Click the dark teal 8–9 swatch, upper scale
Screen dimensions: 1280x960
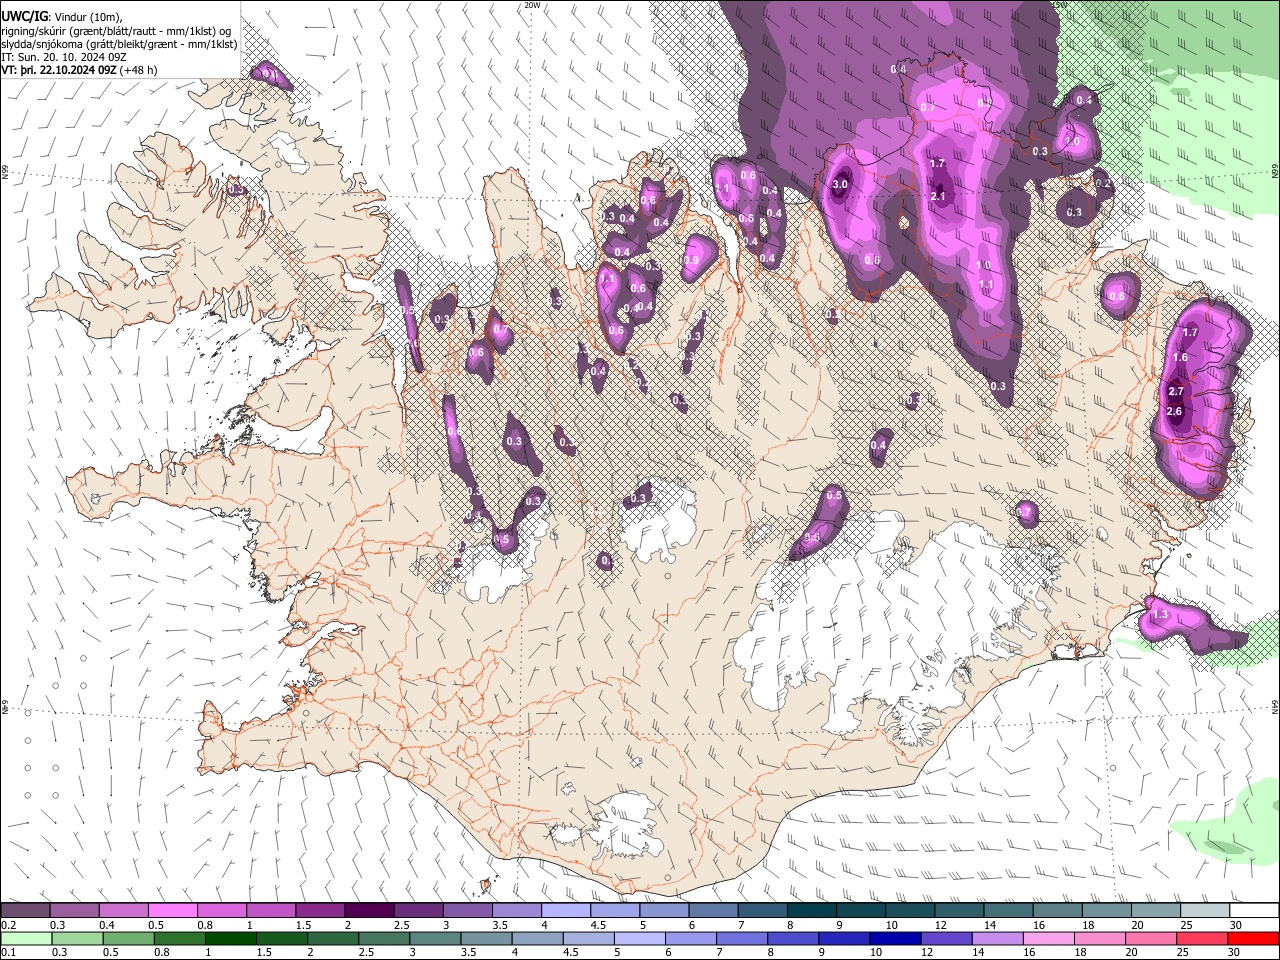(x=811, y=911)
